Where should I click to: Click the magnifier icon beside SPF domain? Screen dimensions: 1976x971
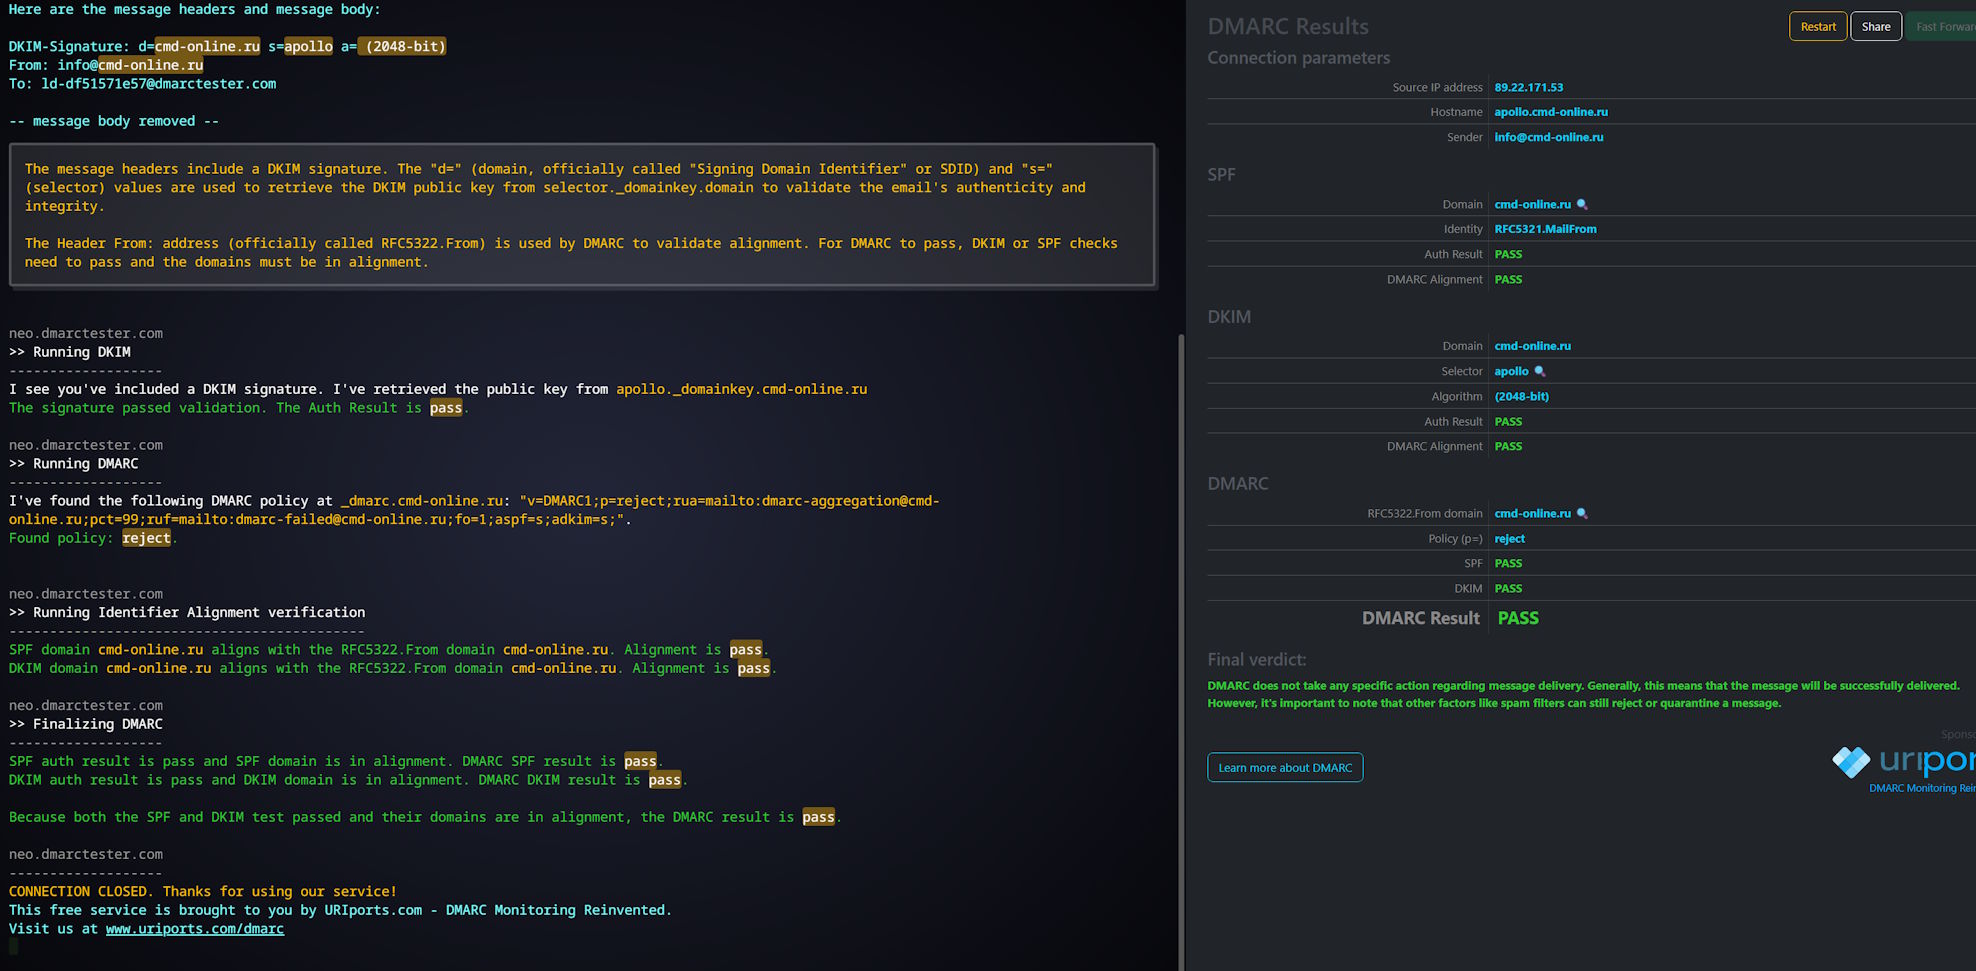tap(1582, 204)
